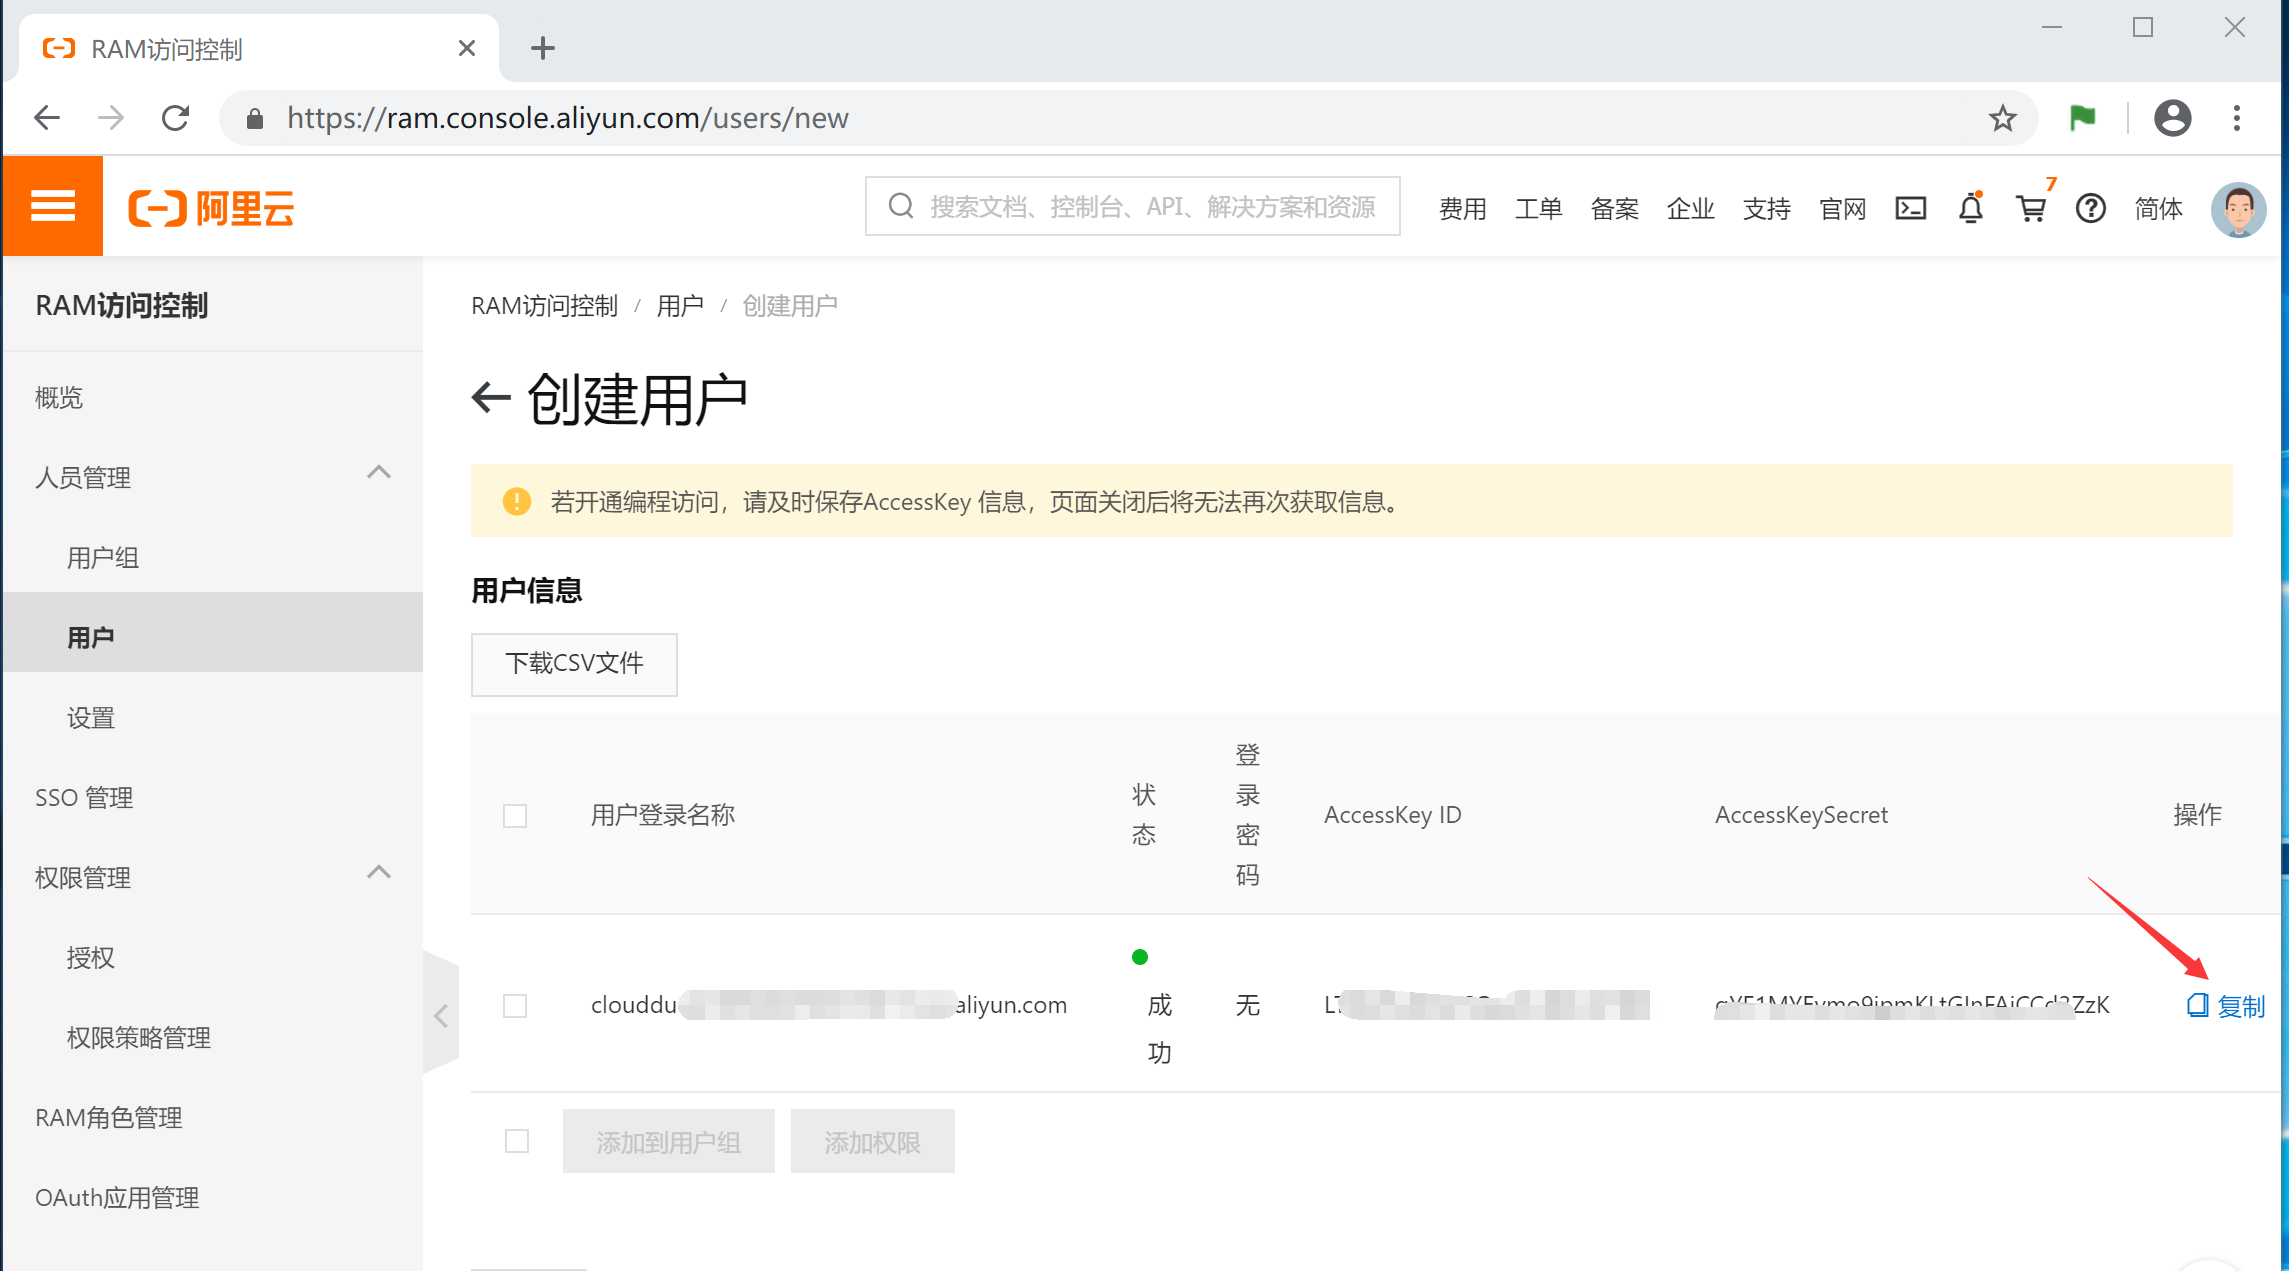Click the Aliyun logo

(x=211, y=208)
